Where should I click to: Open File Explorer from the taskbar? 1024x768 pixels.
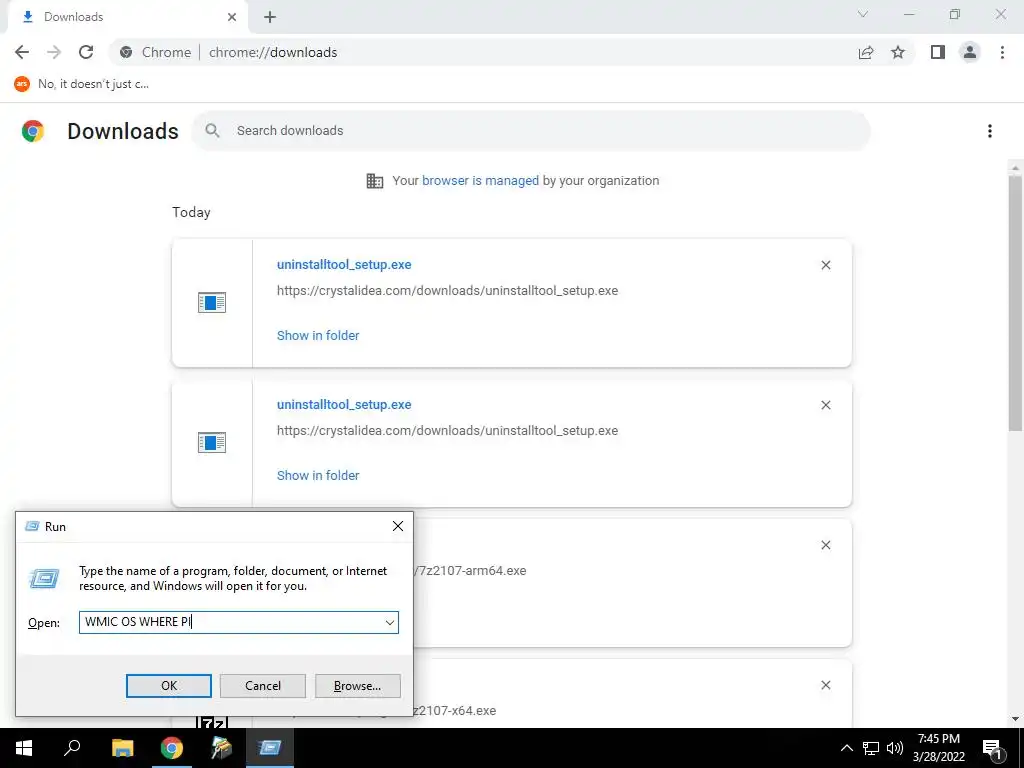click(x=122, y=748)
